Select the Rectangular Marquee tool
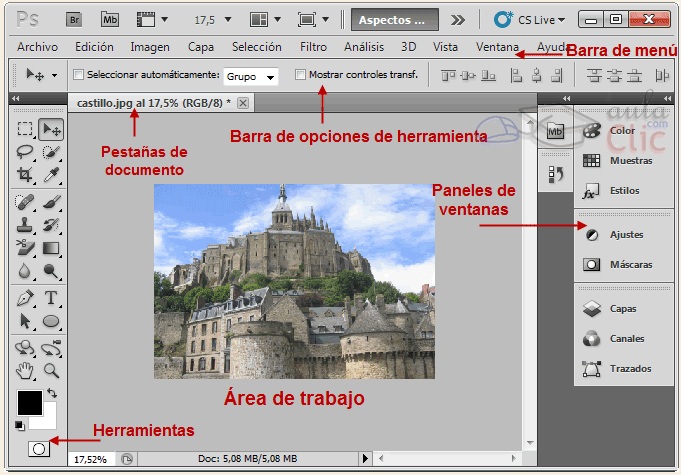Image resolution: width=681 pixels, height=475 pixels. point(25,129)
